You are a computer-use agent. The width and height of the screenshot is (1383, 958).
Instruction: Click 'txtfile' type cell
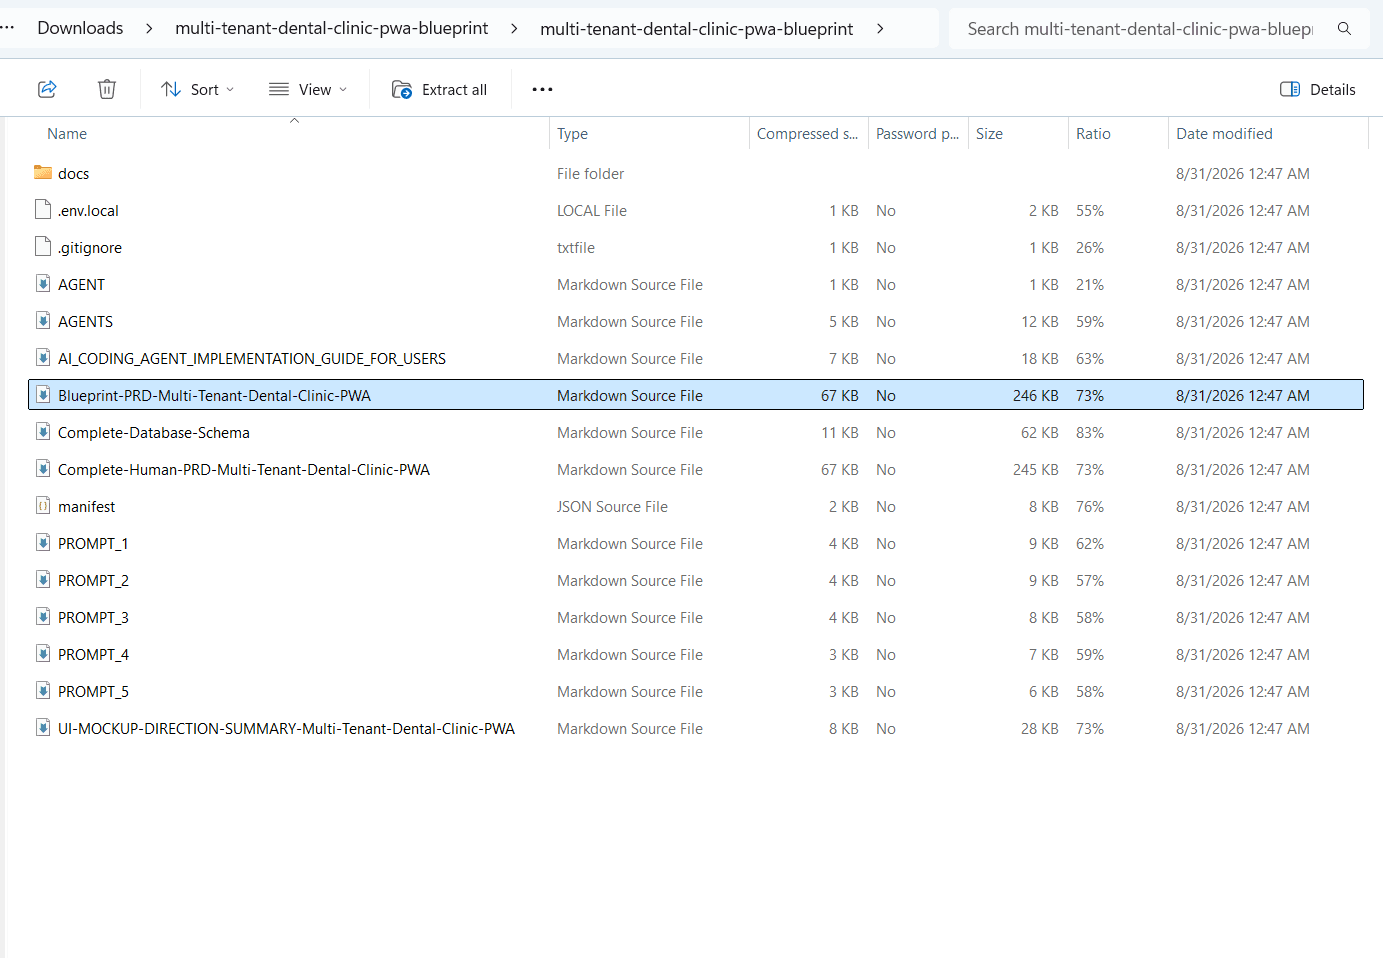click(576, 248)
